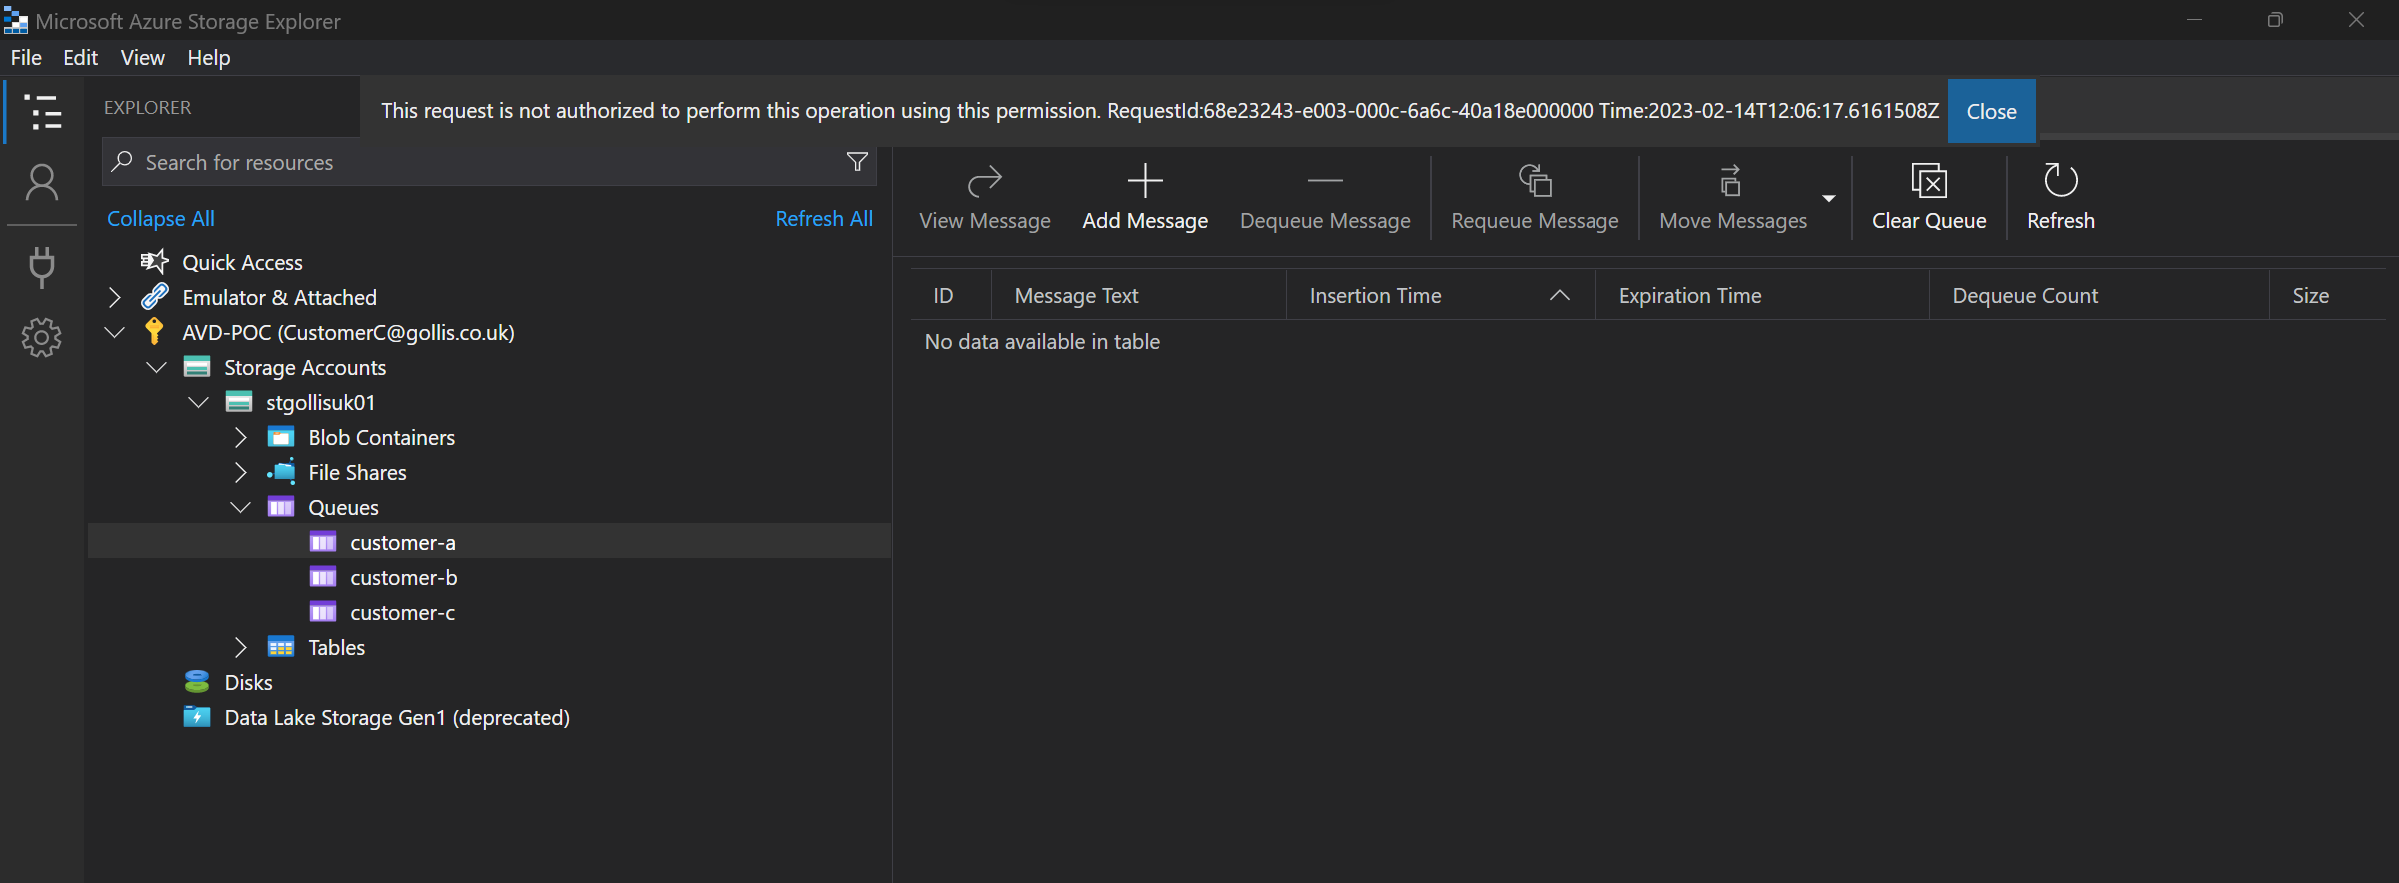This screenshot has height=883, width=2399.
Task: Open the File menu
Action: tap(26, 57)
